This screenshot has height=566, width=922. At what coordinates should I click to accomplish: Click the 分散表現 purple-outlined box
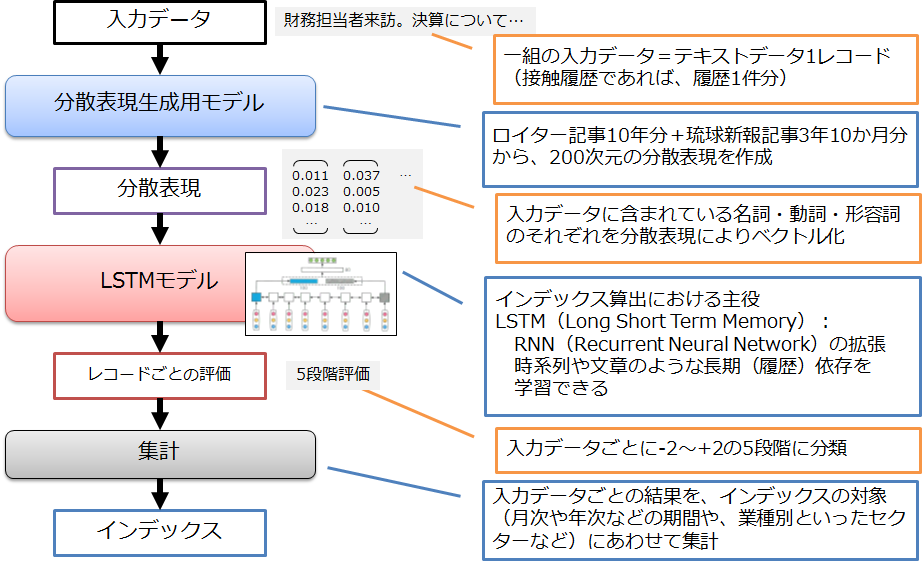(160, 190)
